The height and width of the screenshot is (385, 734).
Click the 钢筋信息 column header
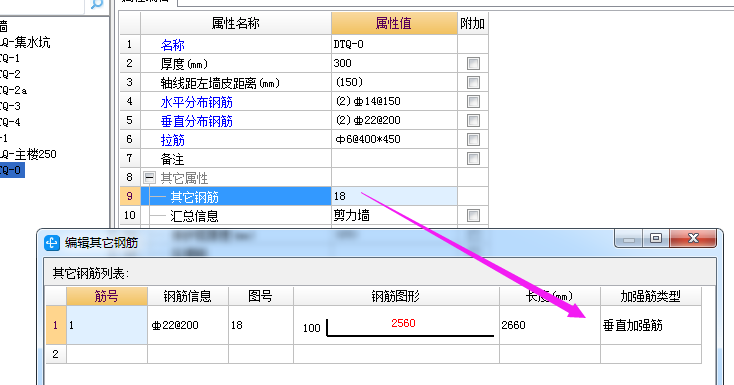[188, 296]
